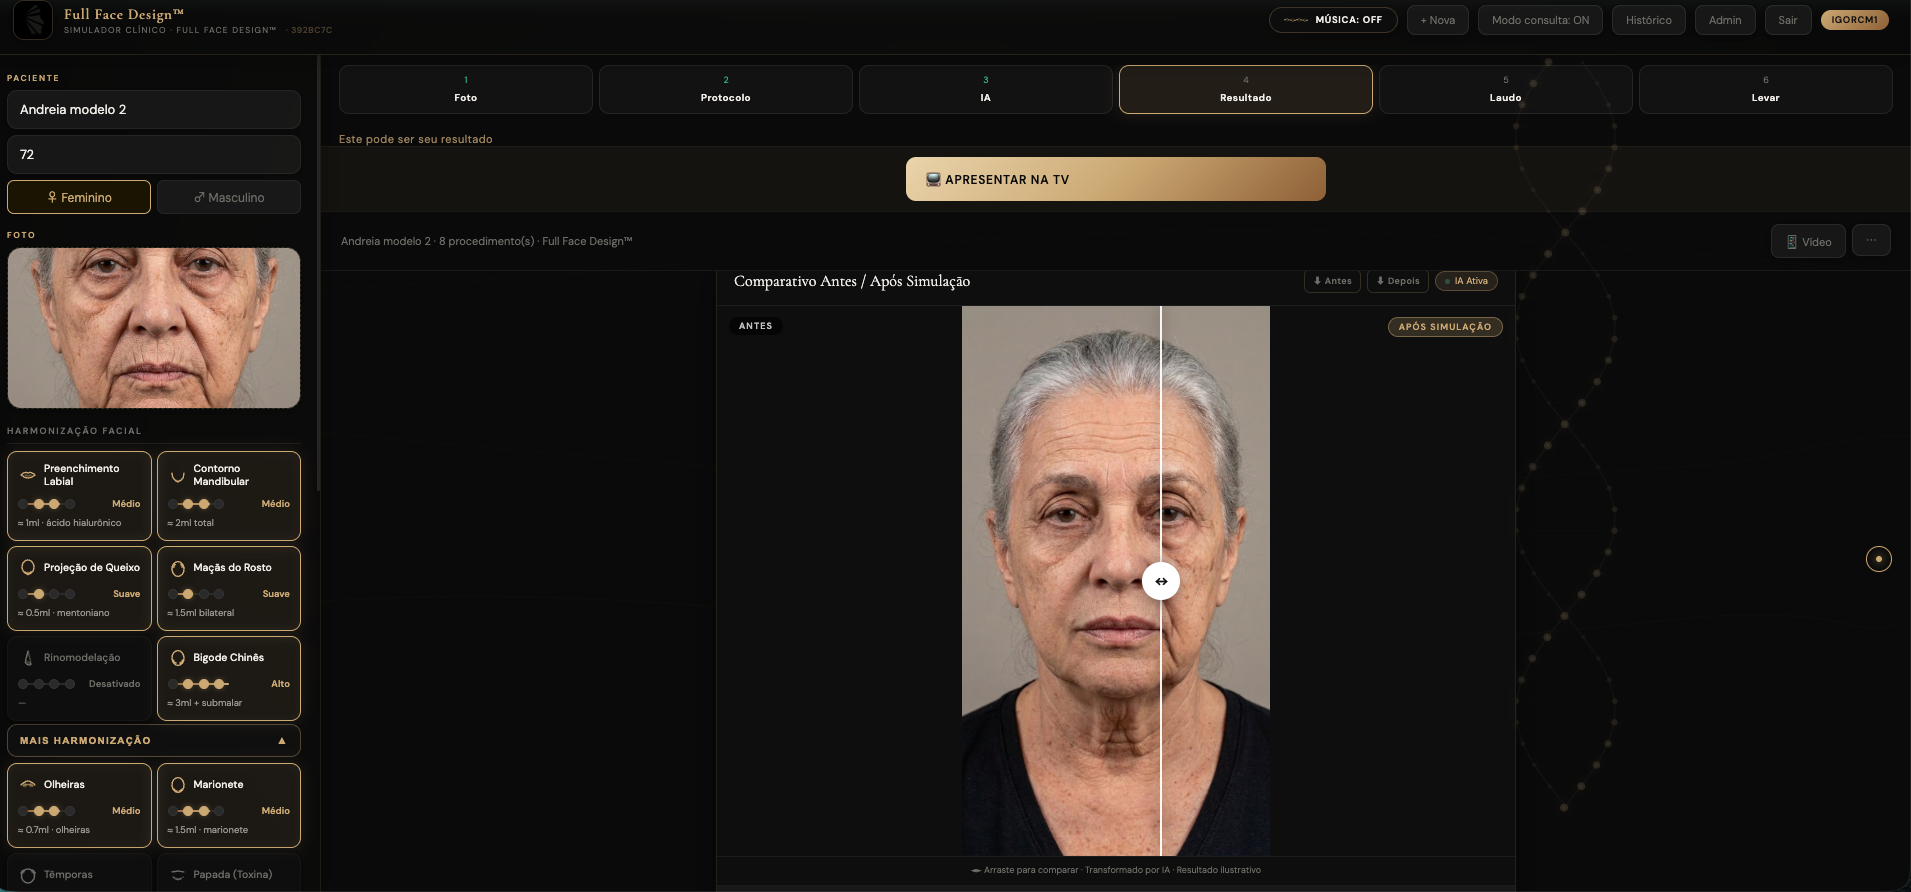Image resolution: width=1911 pixels, height=892 pixels.
Task: Click the icon on Marionete card
Action: 178,785
